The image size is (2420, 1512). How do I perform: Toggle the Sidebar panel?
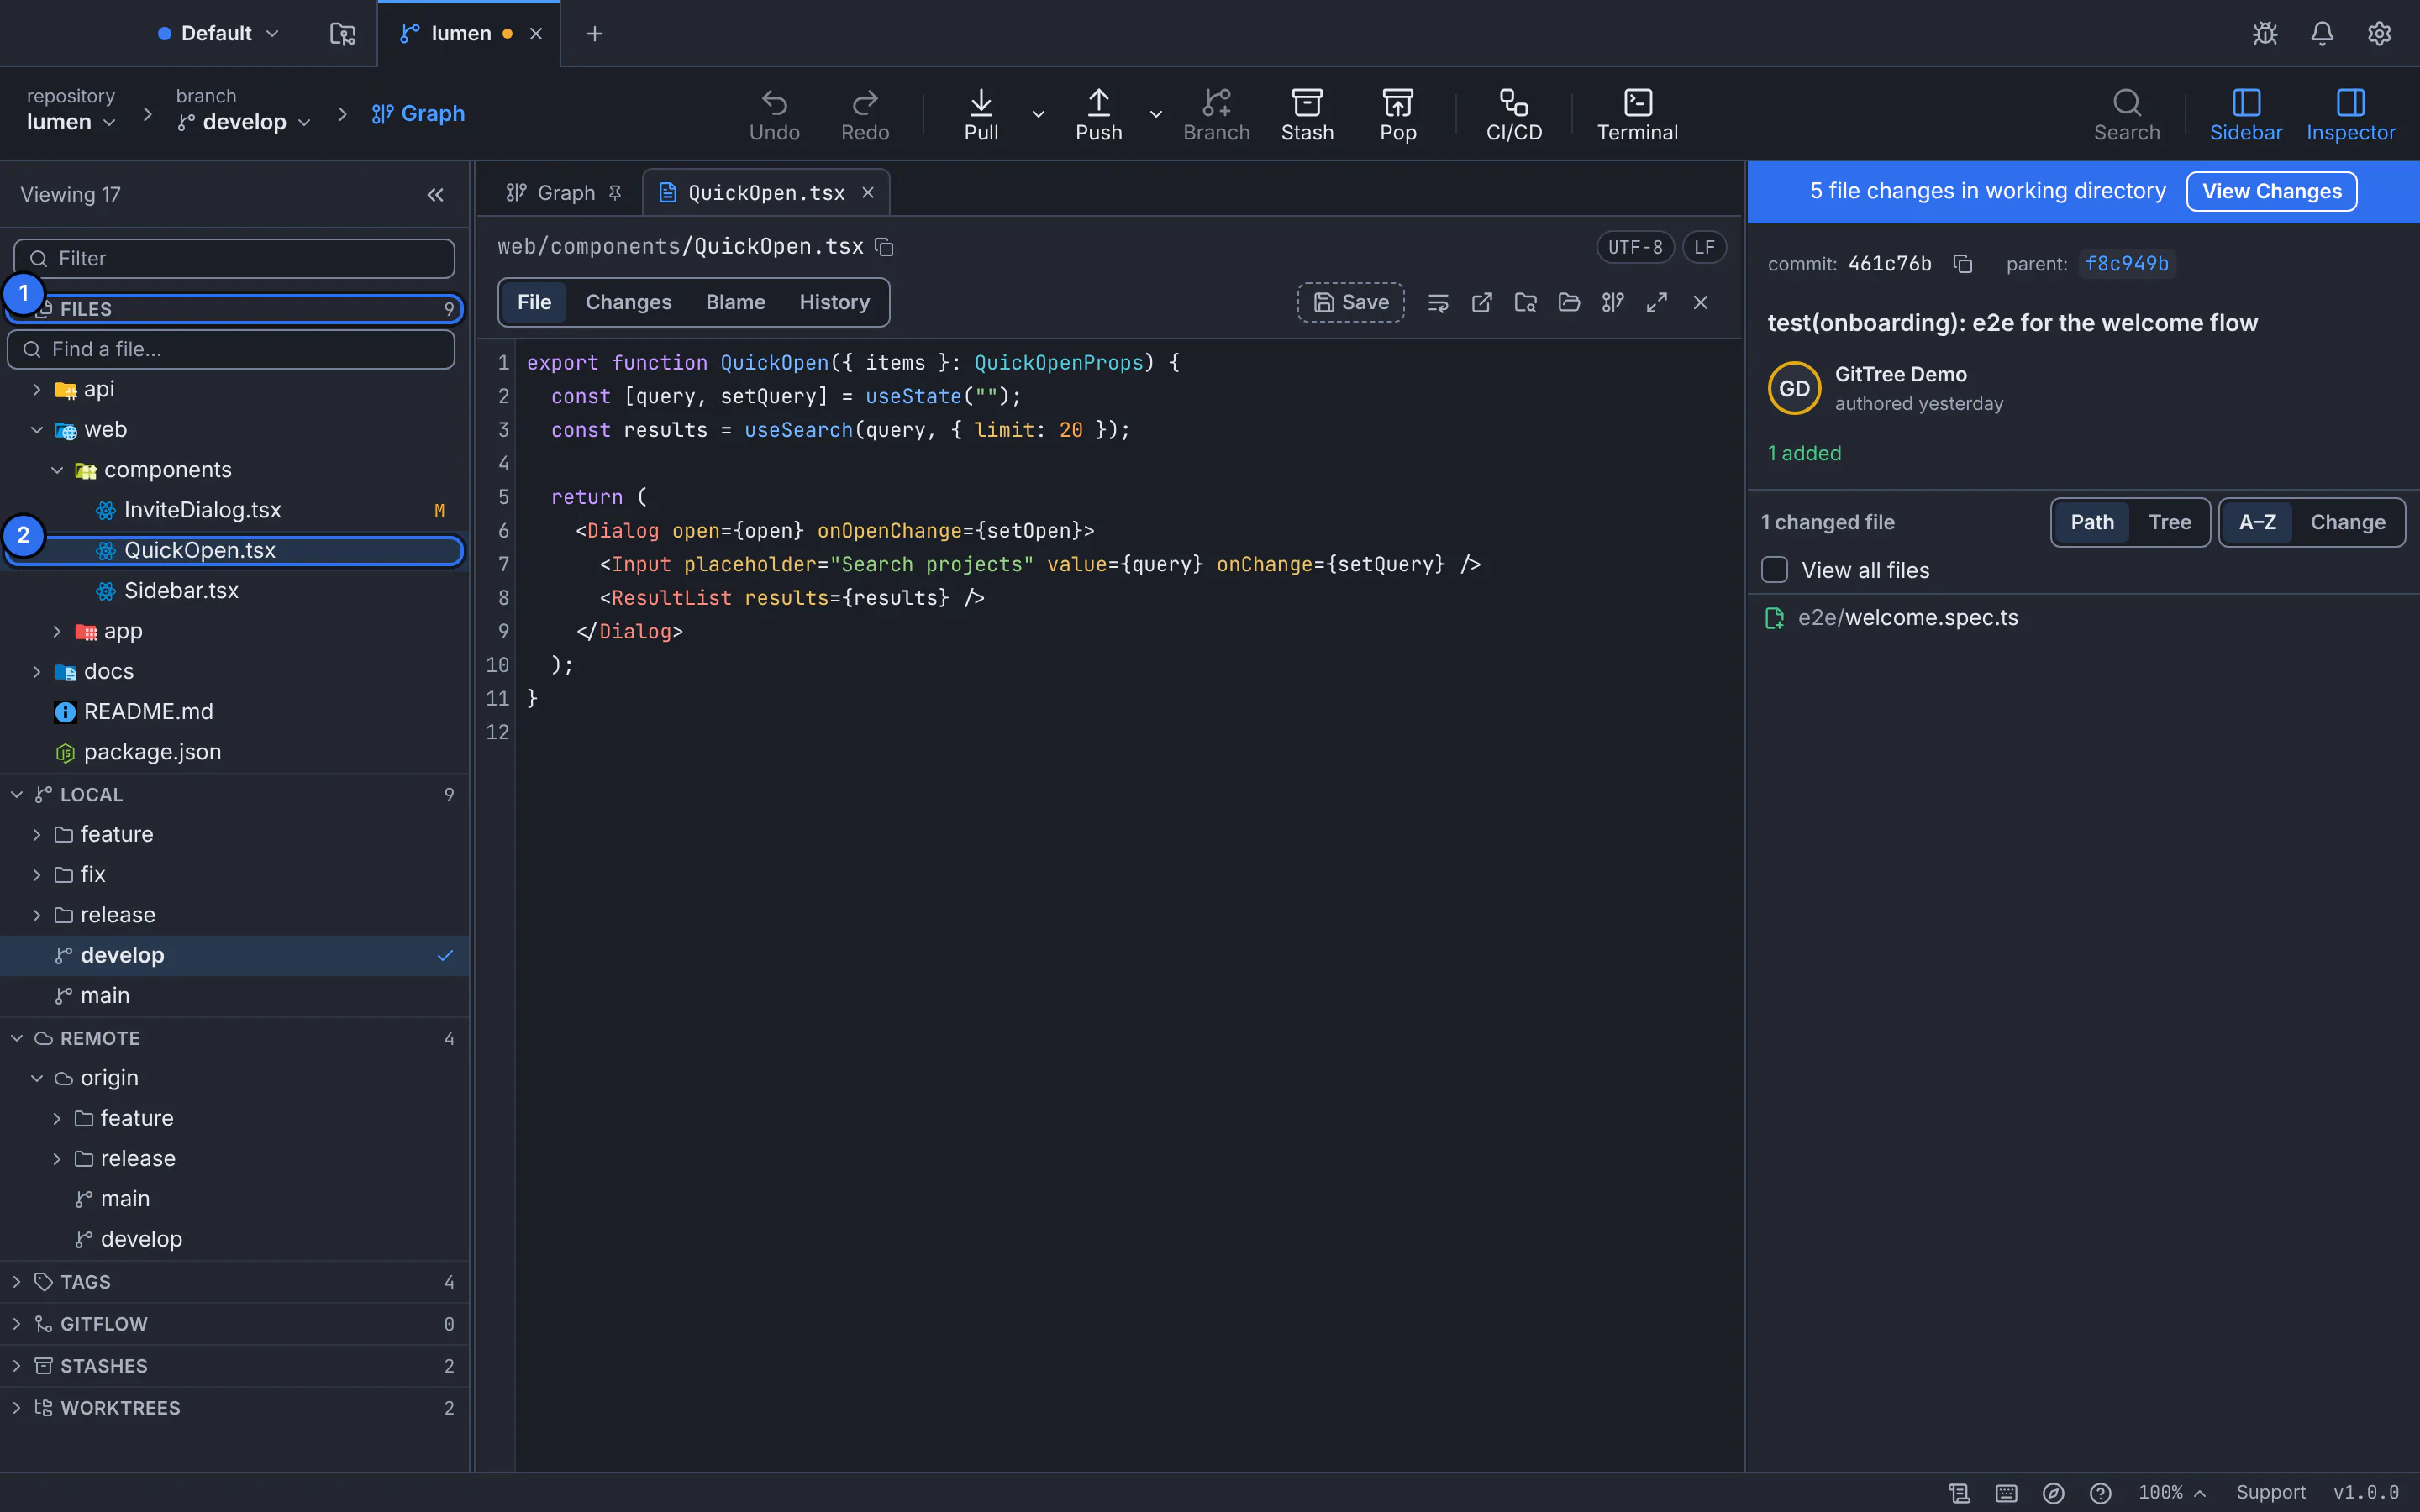2245,114
